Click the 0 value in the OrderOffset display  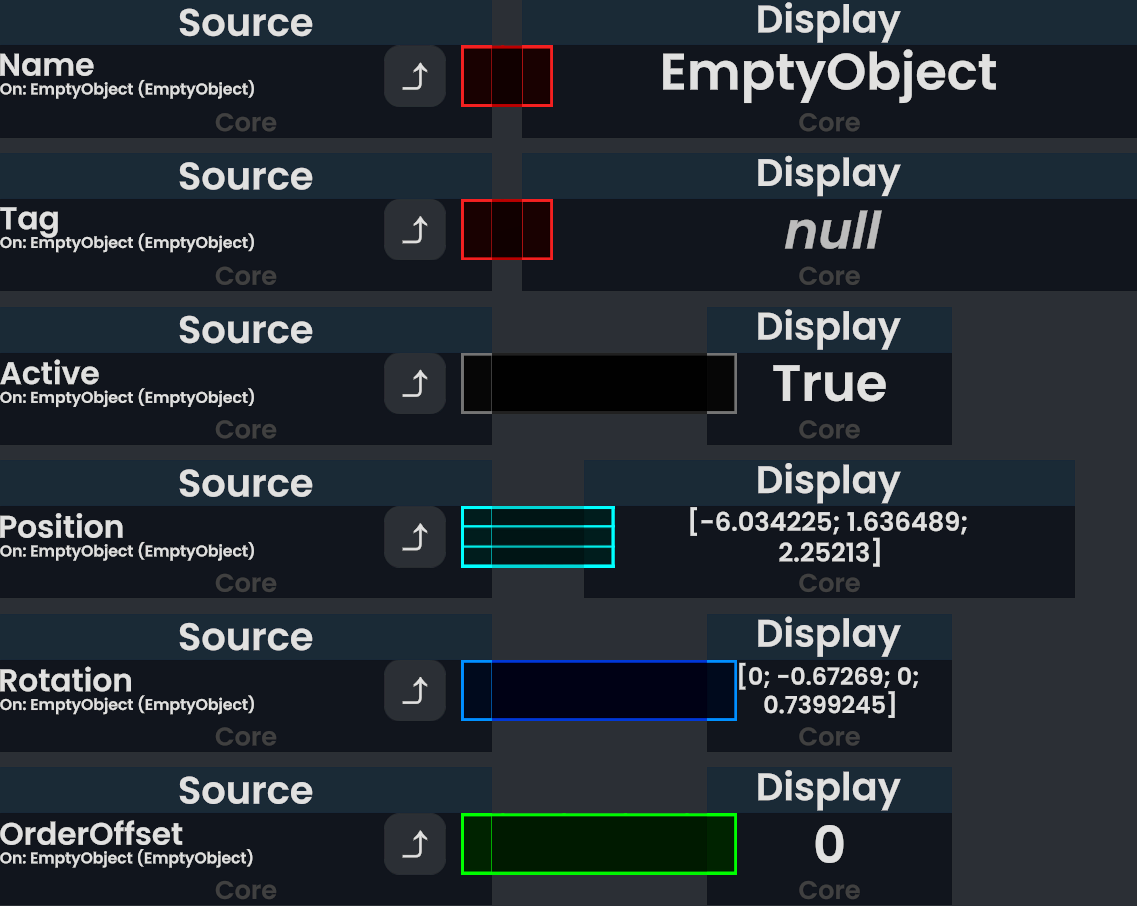pos(829,845)
